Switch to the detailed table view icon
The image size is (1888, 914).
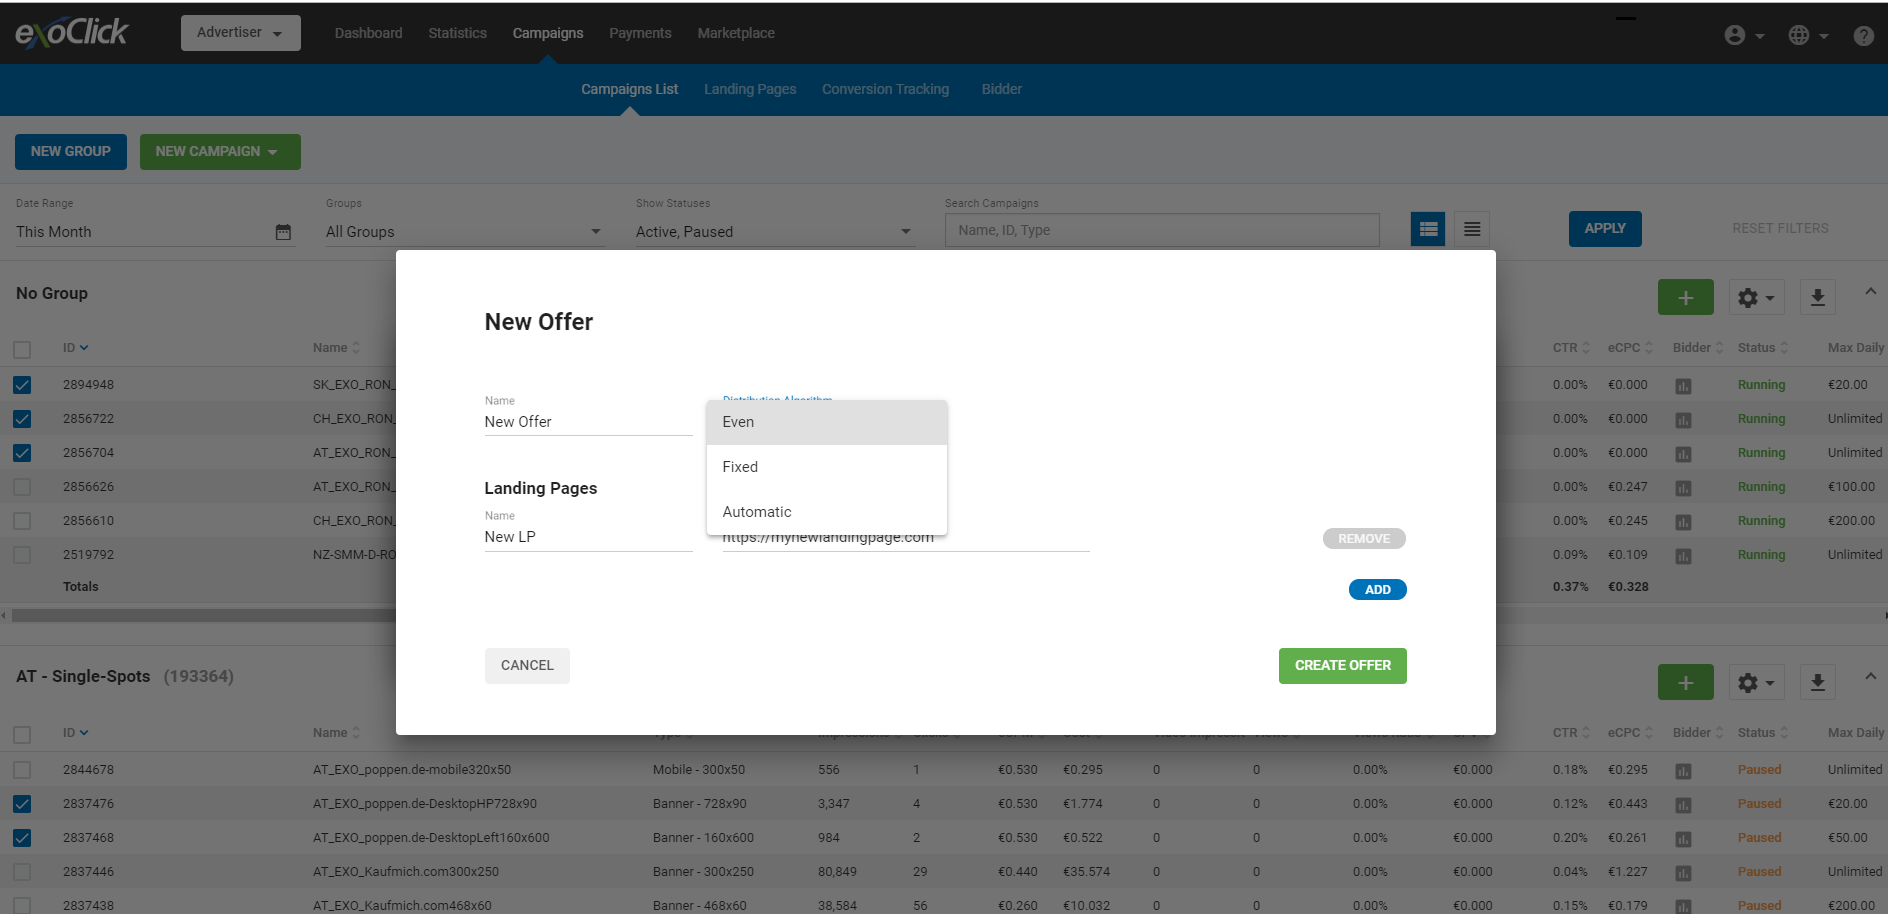click(1428, 229)
